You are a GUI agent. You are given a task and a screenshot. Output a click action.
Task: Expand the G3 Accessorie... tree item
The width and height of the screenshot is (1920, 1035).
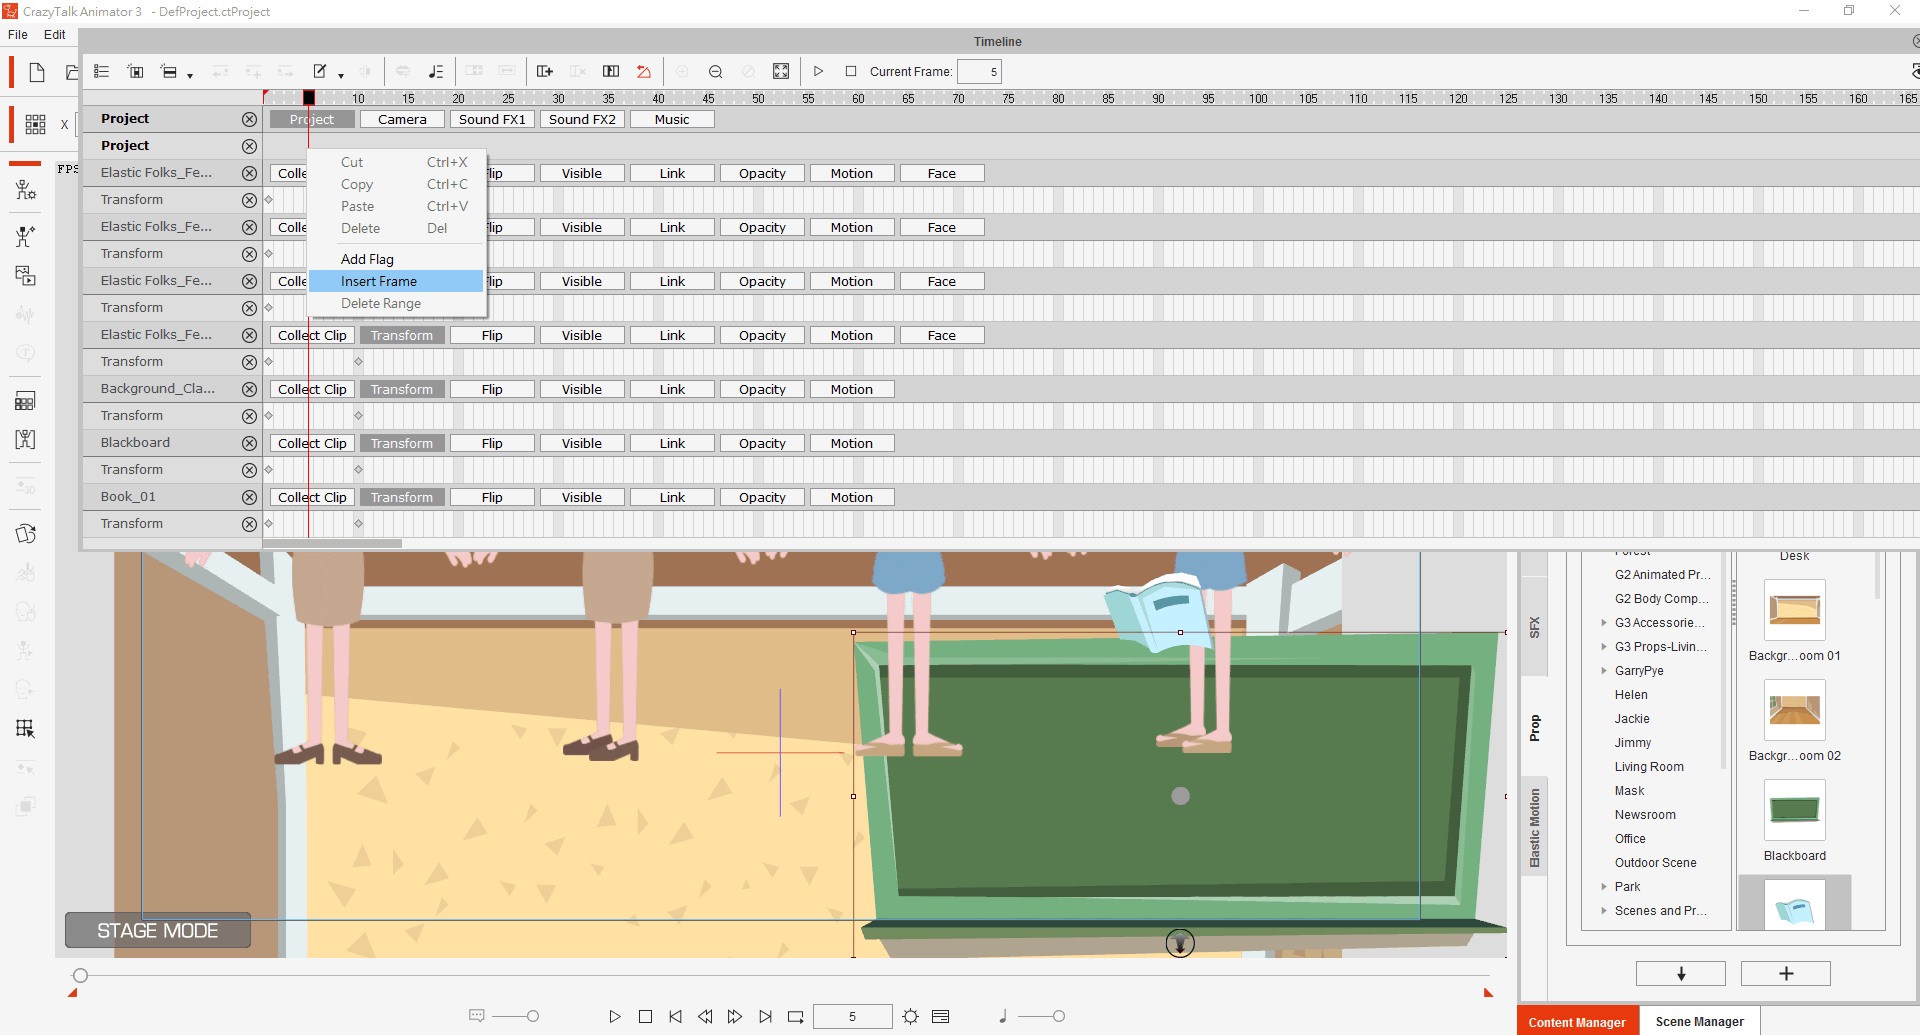[1604, 623]
